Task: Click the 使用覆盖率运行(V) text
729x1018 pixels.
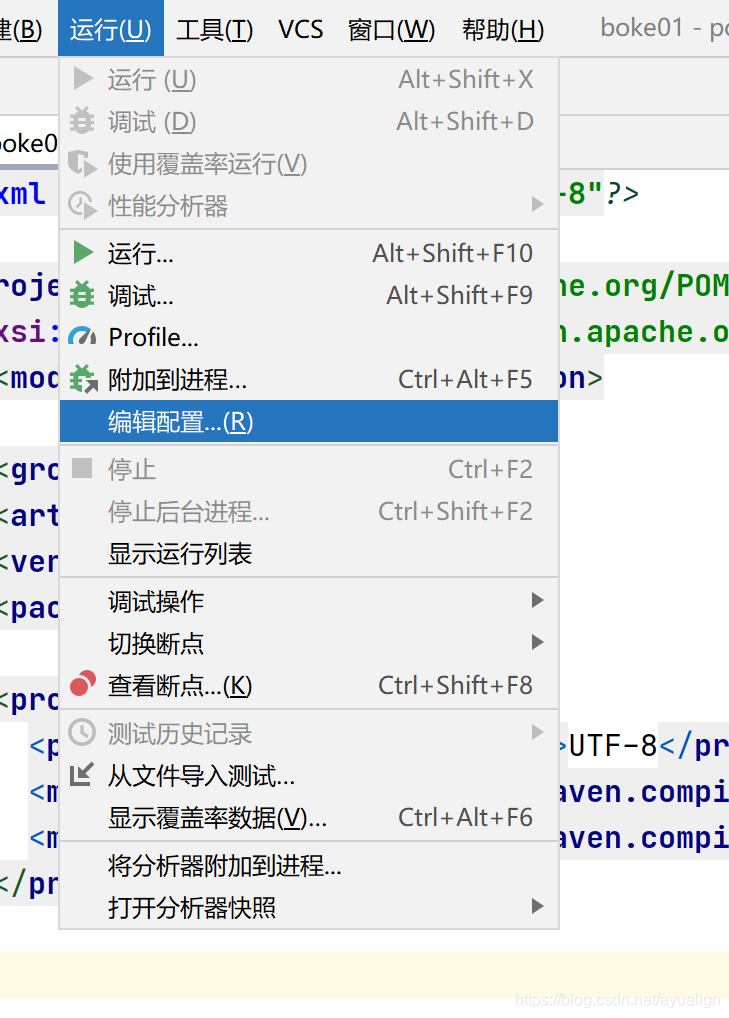Action: click(x=208, y=164)
